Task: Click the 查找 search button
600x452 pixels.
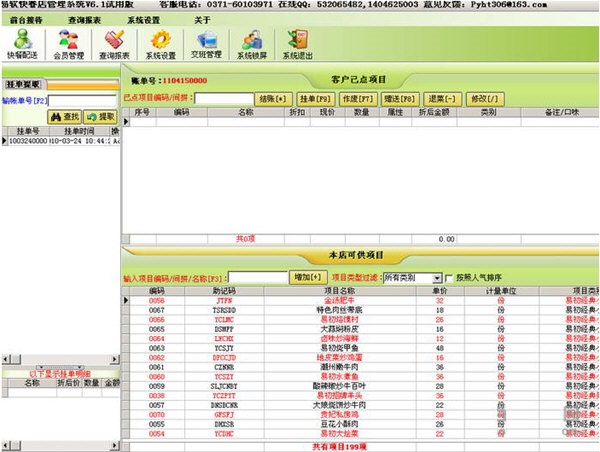Action: click(64, 117)
